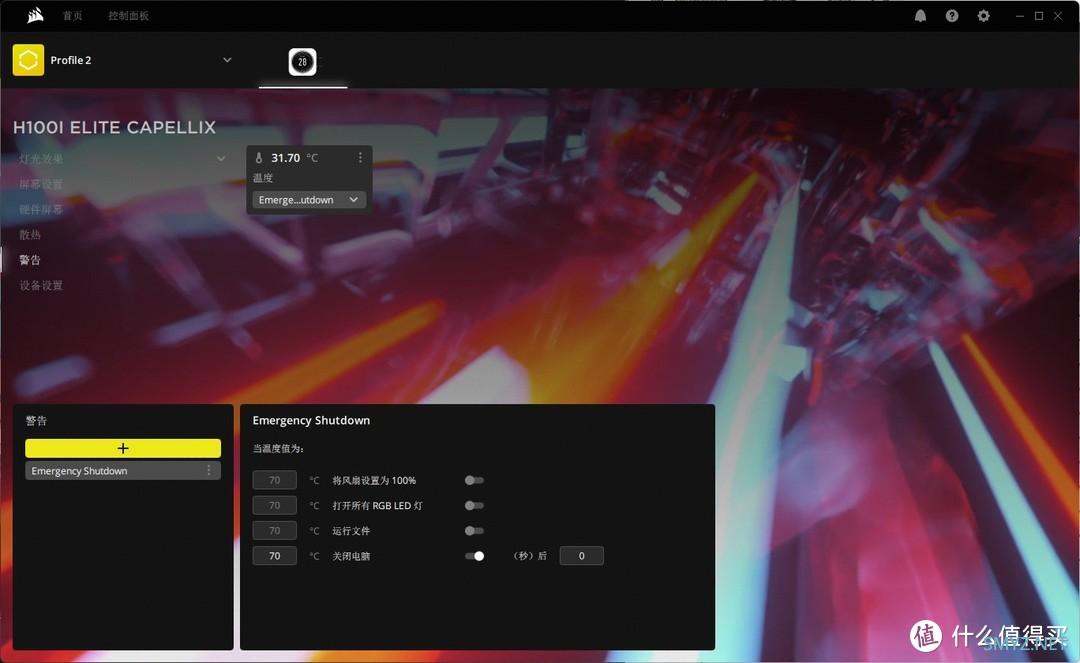Minimize the iCUE window

pos(1019,16)
